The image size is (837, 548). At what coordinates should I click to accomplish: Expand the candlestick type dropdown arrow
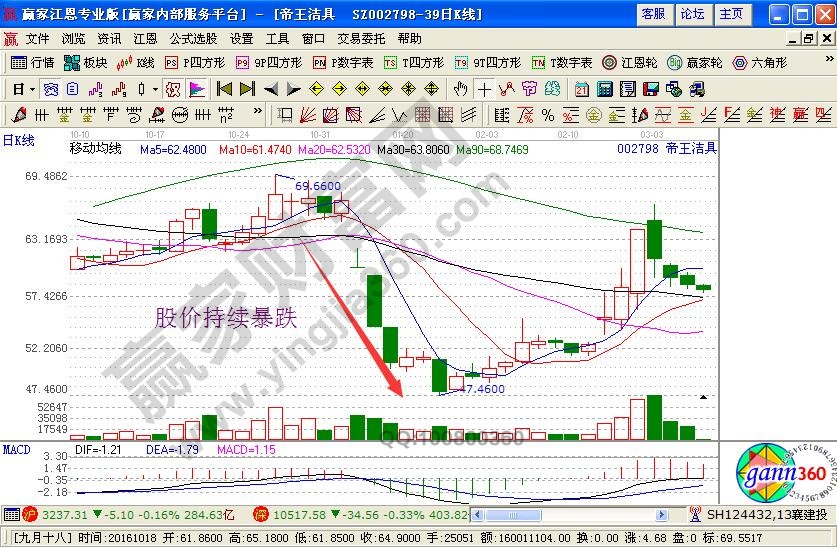coord(155,88)
